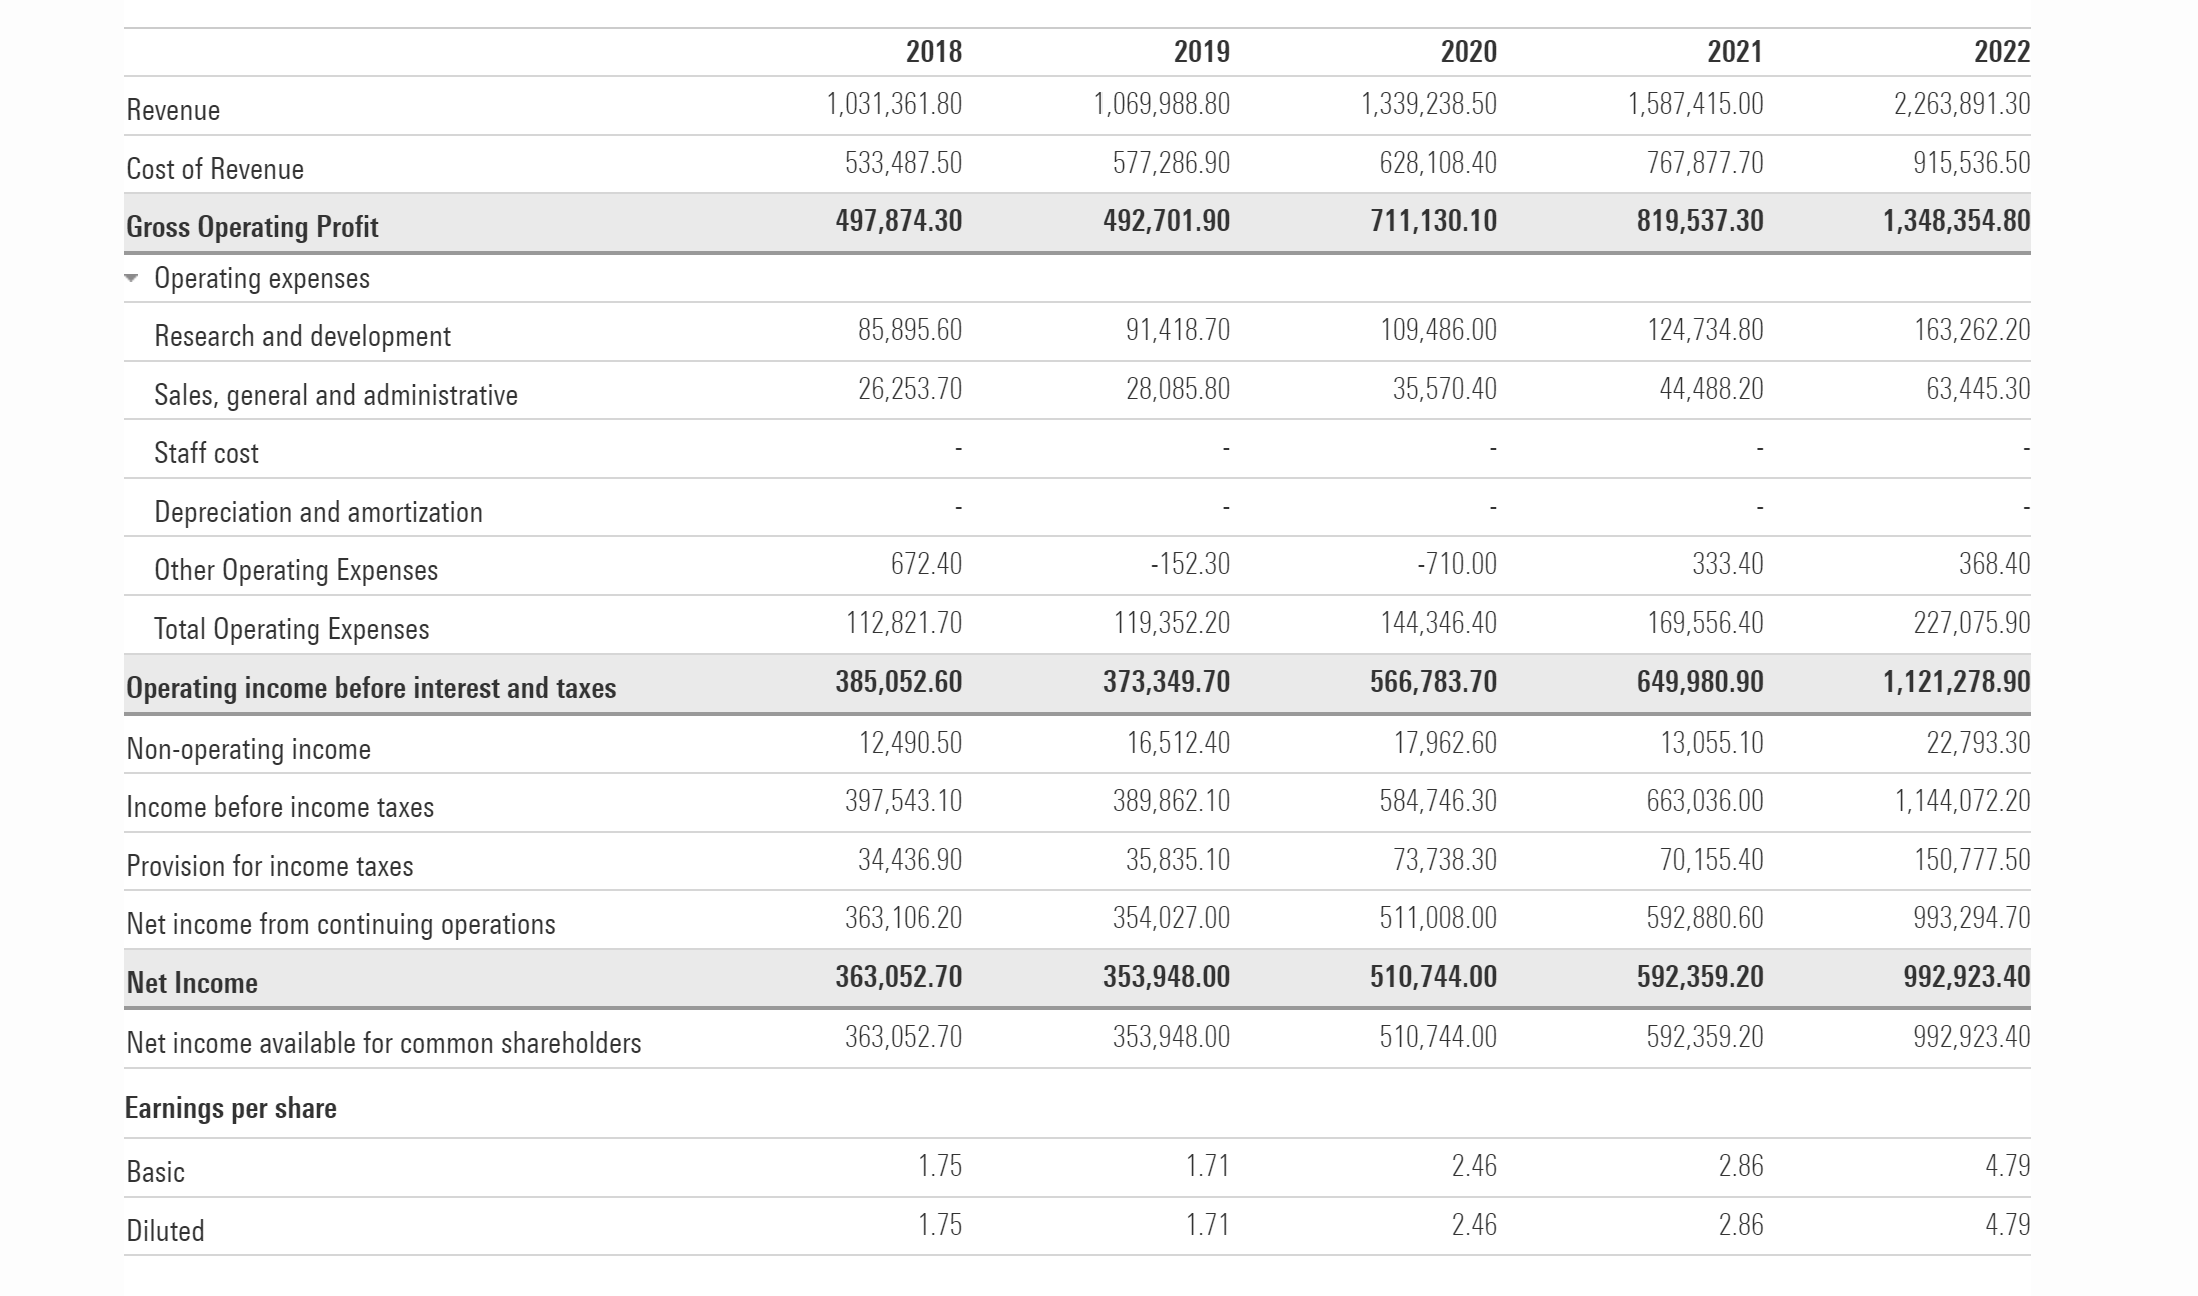The height and width of the screenshot is (1296, 2198).
Task: Click the 2019 column header
Action: click(1201, 51)
